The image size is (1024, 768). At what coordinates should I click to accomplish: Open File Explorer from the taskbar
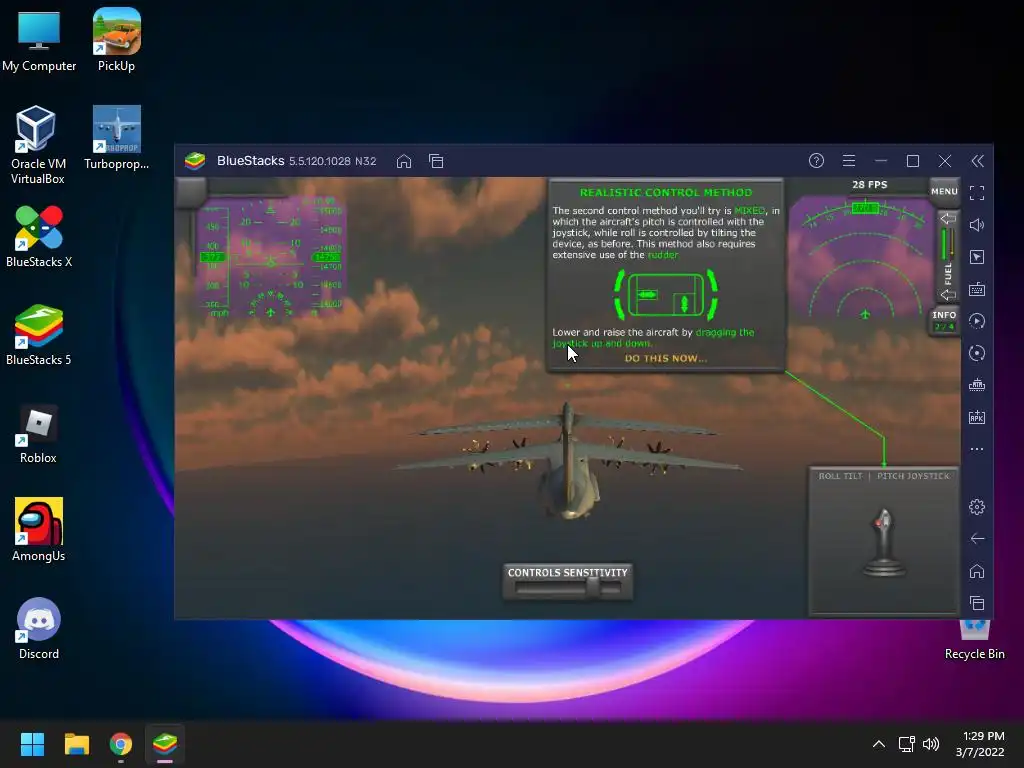coord(76,744)
